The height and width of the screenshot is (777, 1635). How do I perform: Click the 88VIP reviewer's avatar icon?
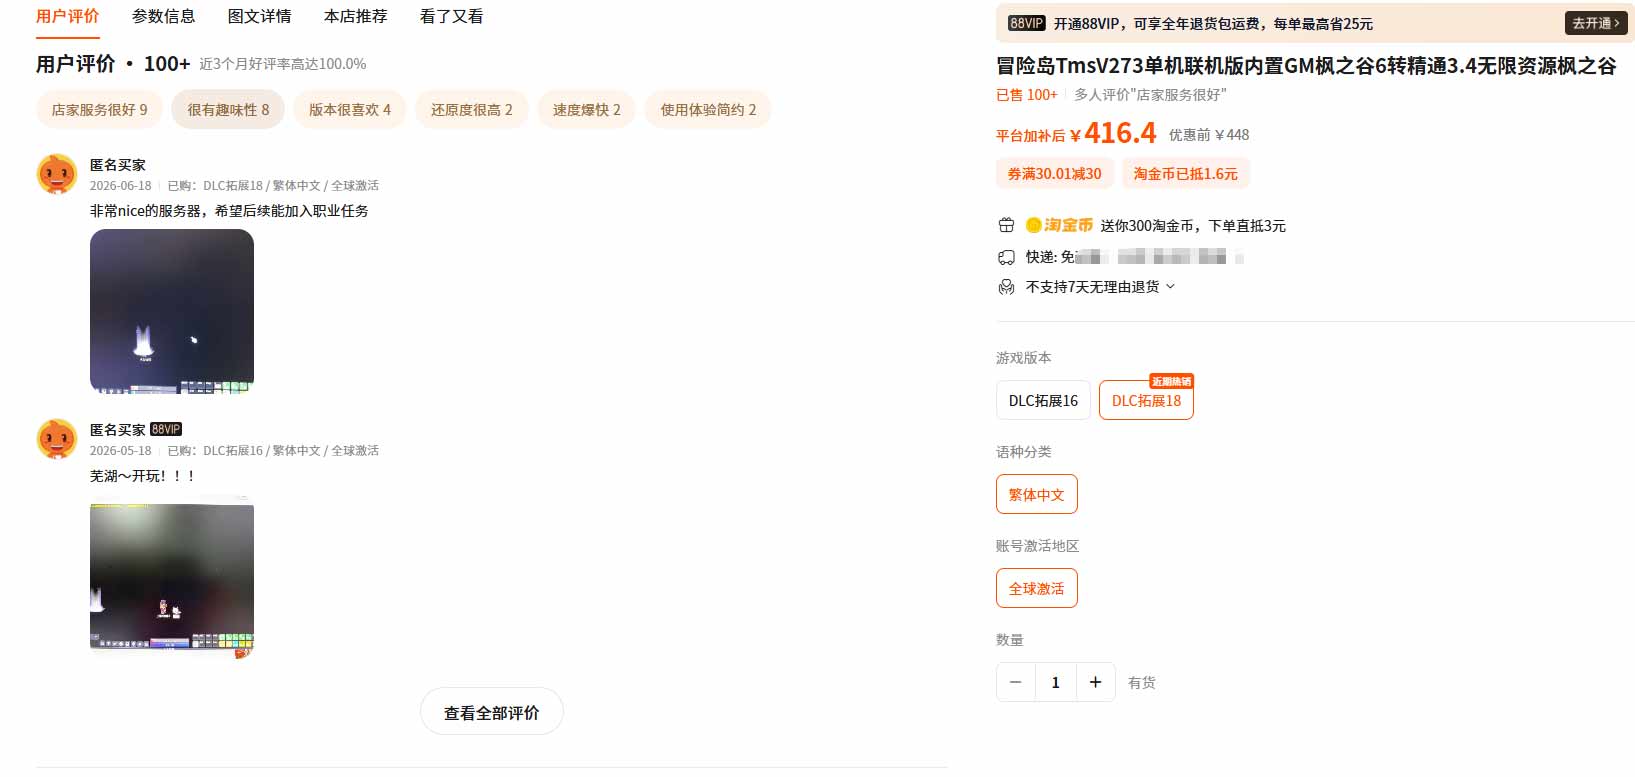(57, 439)
